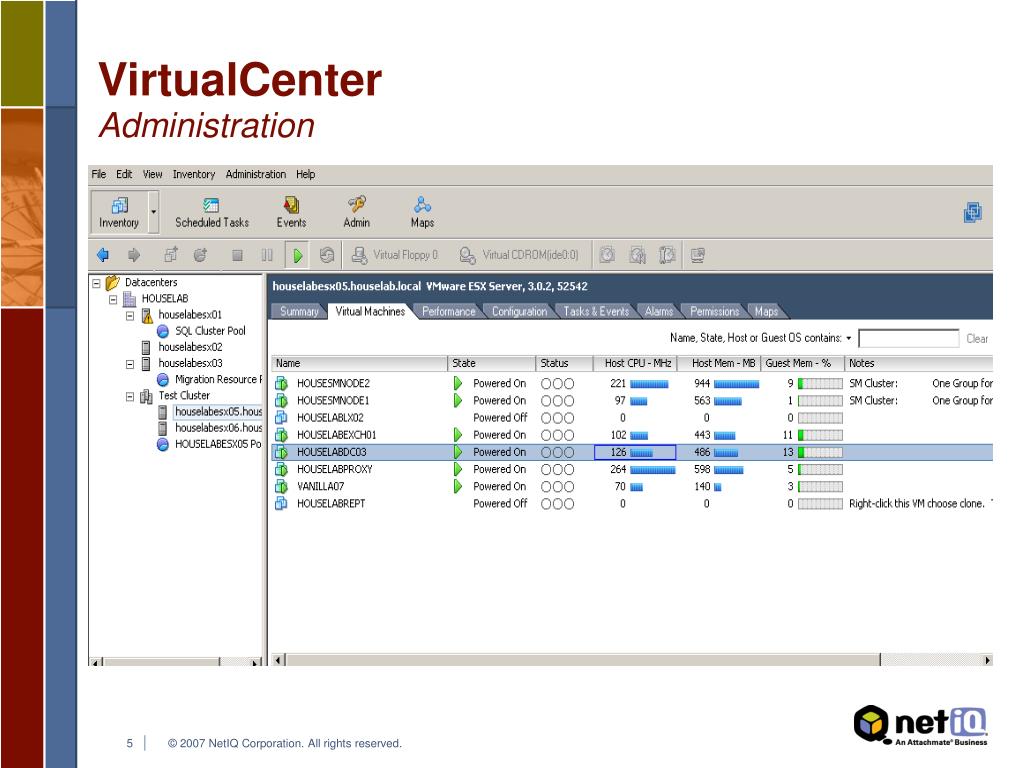This screenshot has width=1024, height=768.
Task: Click the Suspend (pause) icon
Action: [267, 255]
